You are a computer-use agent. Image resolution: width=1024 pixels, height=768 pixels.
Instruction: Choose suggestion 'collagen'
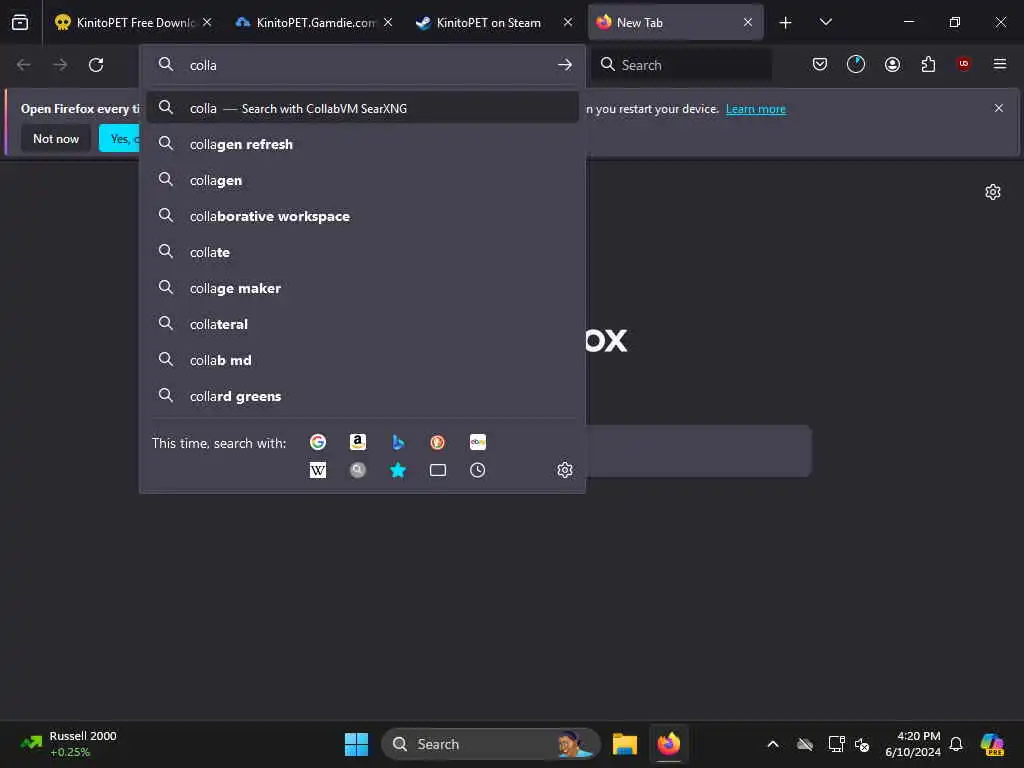coord(362,180)
